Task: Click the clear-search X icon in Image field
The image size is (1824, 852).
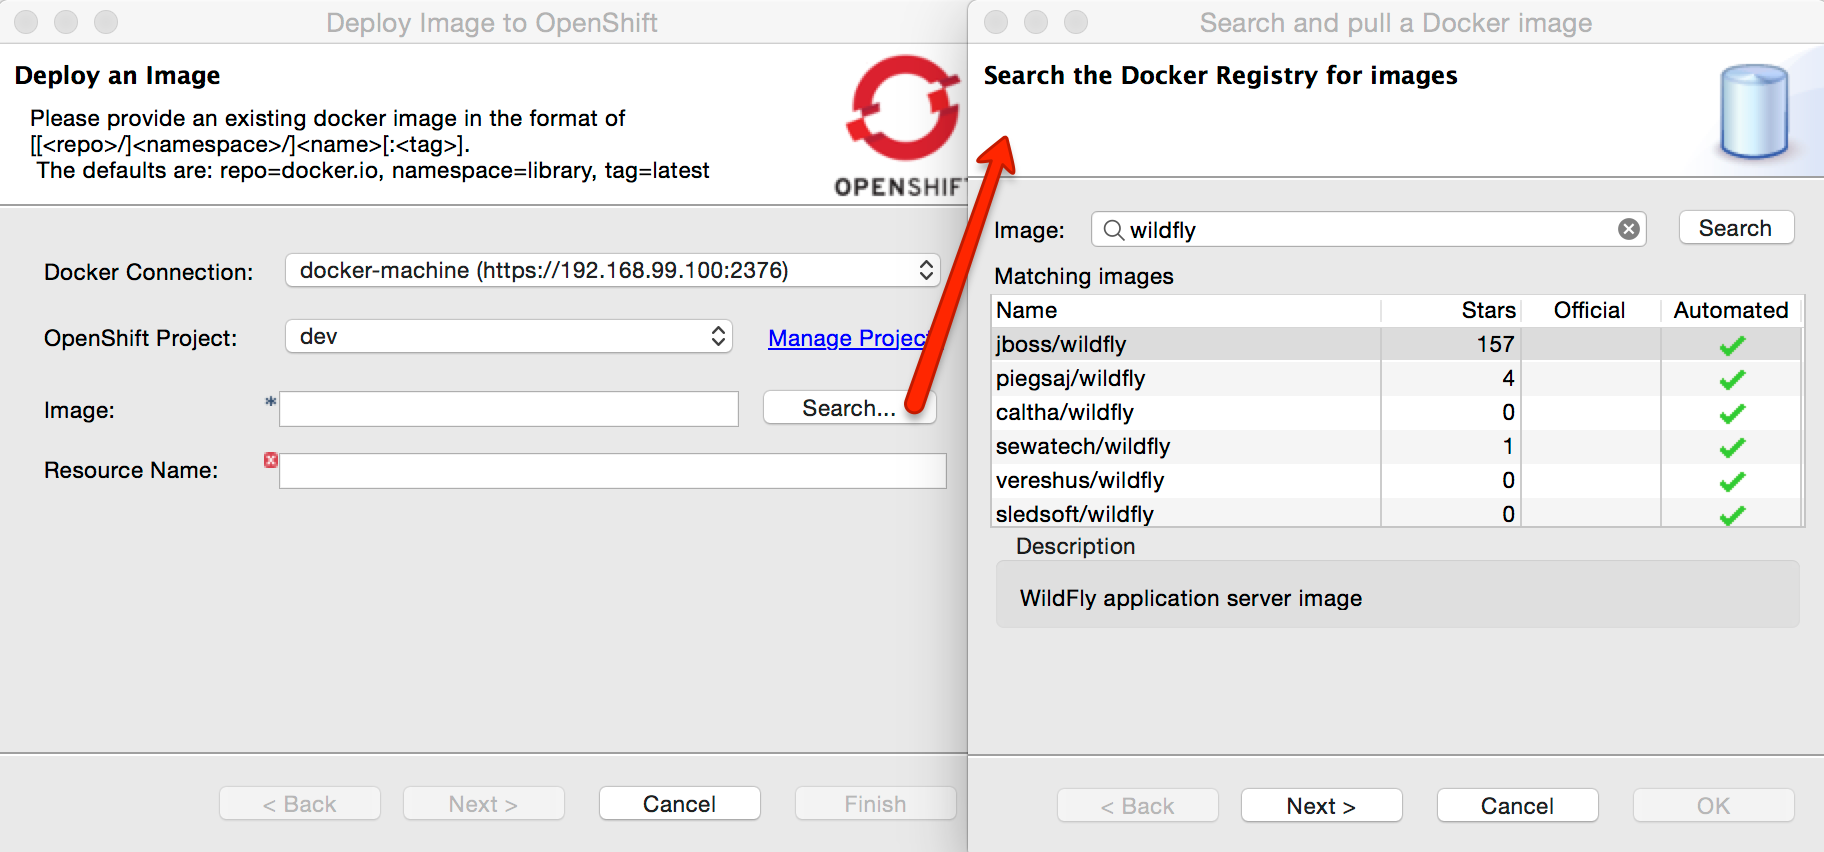Action: [1629, 229]
